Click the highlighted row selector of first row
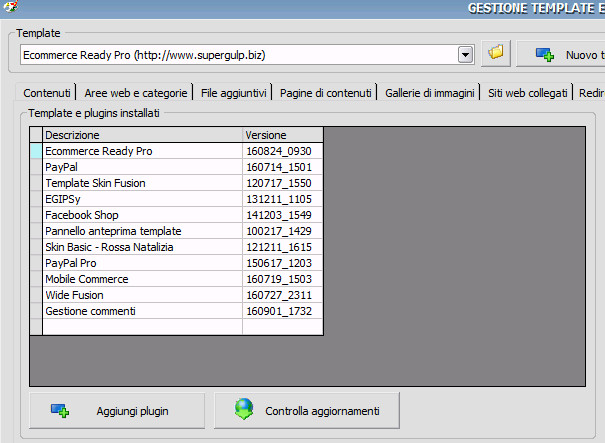Viewport: 605px width, 443px height. click(x=36, y=151)
